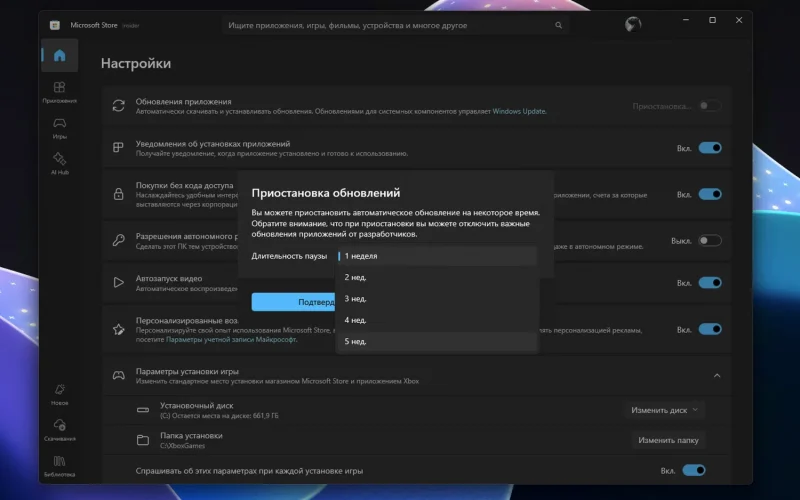Click the Приостановка... status text
The image size is (800, 500).
[x=662, y=106]
